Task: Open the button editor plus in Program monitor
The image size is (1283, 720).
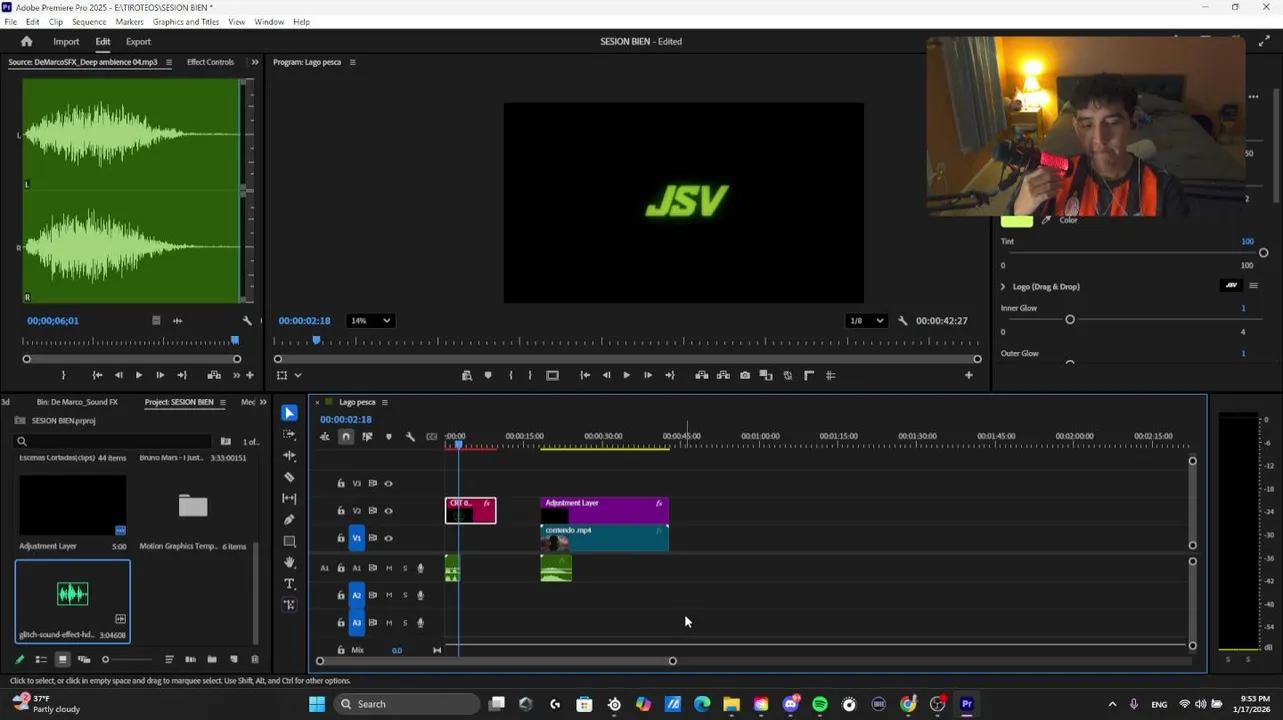Action: 968,375
